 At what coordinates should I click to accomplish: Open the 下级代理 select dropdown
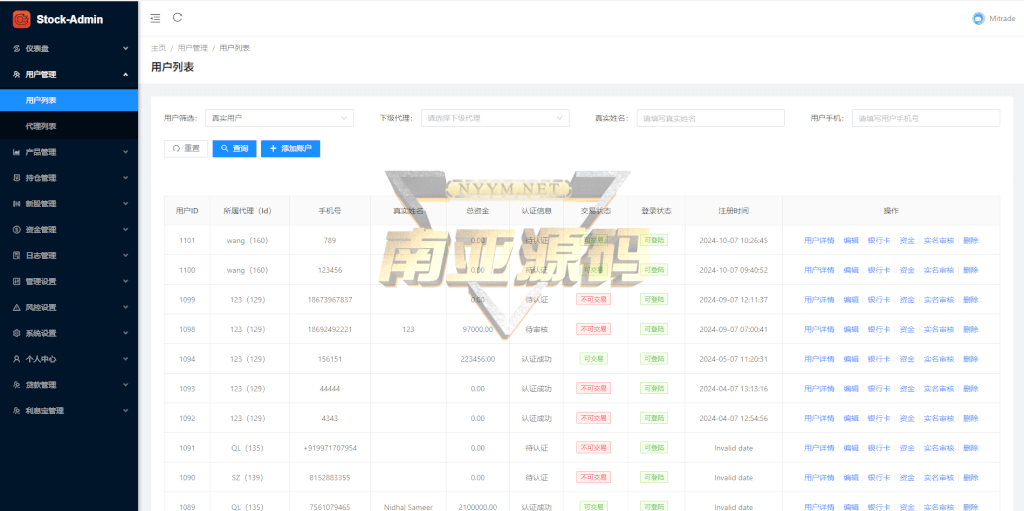click(494, 118)
